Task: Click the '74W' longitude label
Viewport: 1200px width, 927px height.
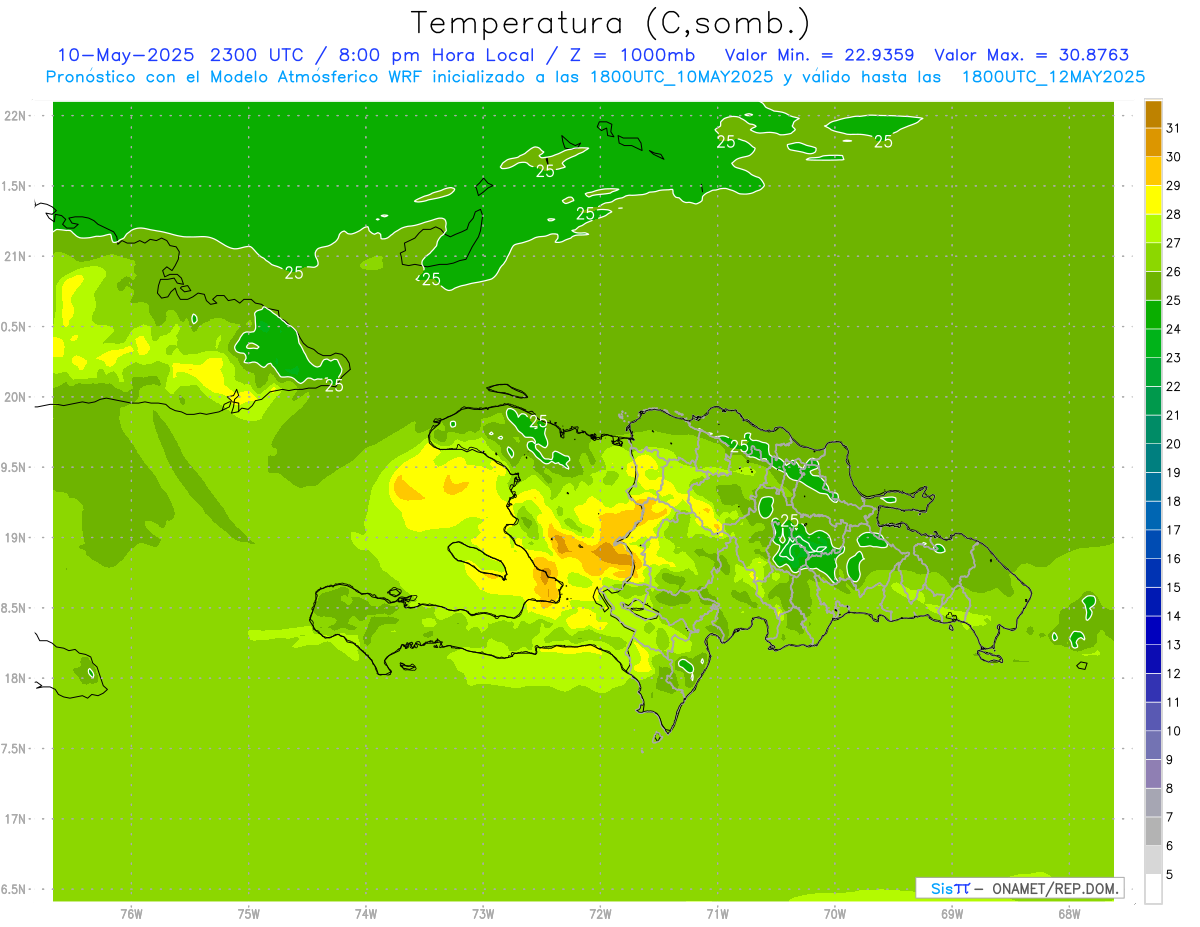Action: pyautogui.click(x=366, y=914)
